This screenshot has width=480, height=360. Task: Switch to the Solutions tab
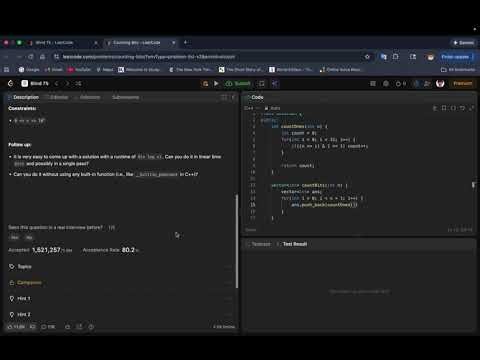(x=88, y=97)
